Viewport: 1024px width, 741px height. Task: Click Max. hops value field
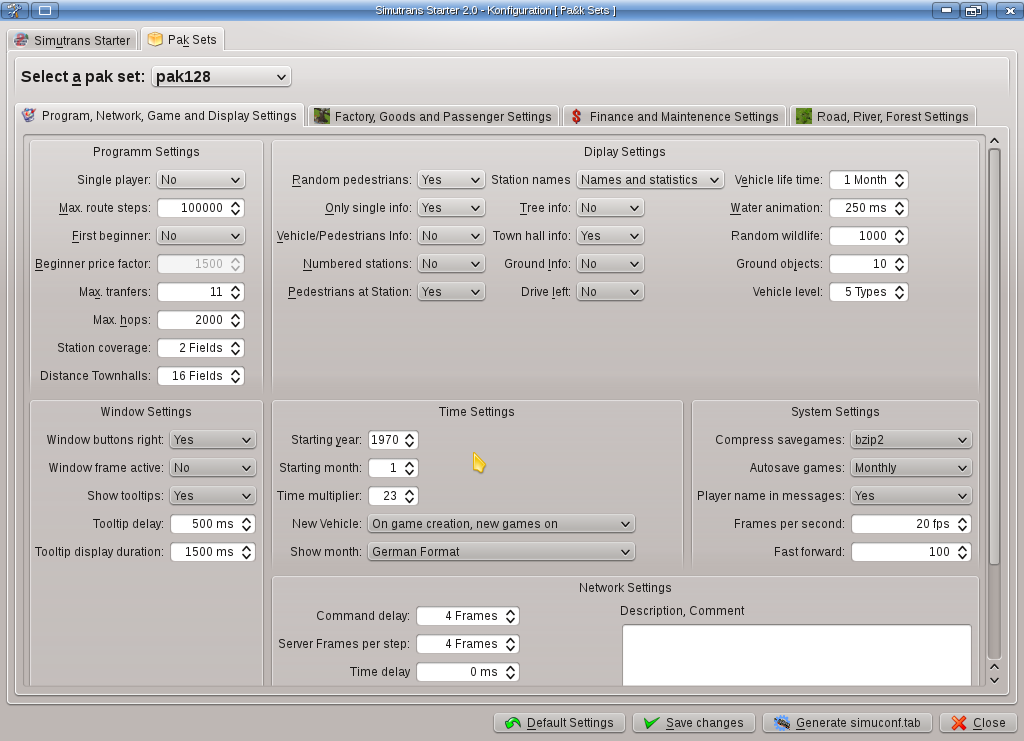coord(200,320)
